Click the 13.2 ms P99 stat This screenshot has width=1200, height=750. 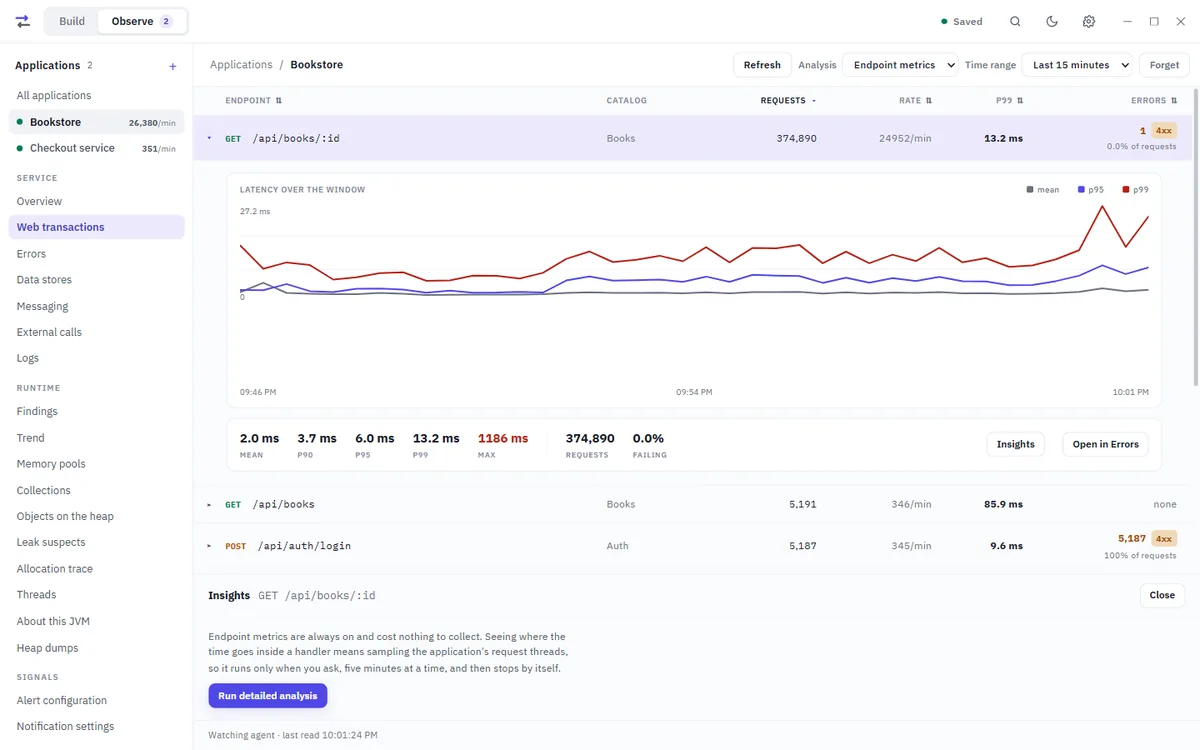coord(436,438)
